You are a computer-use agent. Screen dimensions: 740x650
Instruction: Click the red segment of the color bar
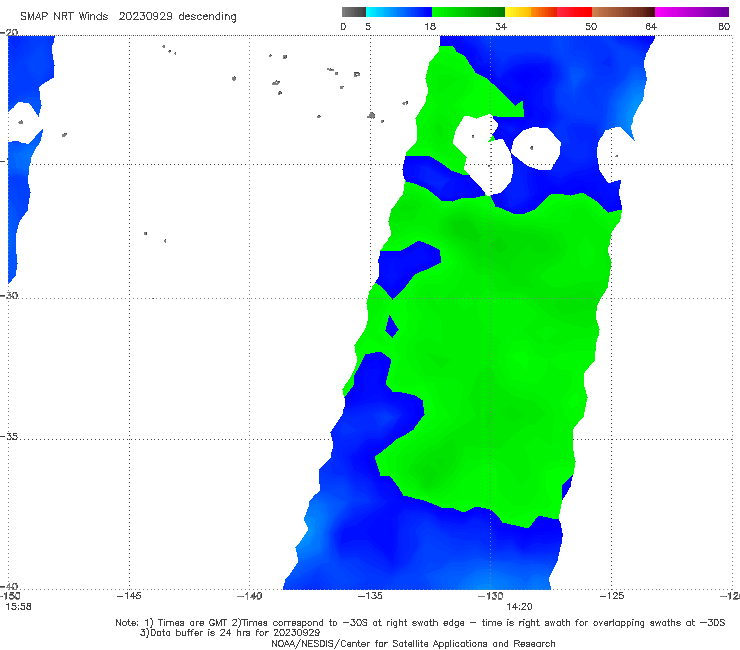[x=574, y=12]
